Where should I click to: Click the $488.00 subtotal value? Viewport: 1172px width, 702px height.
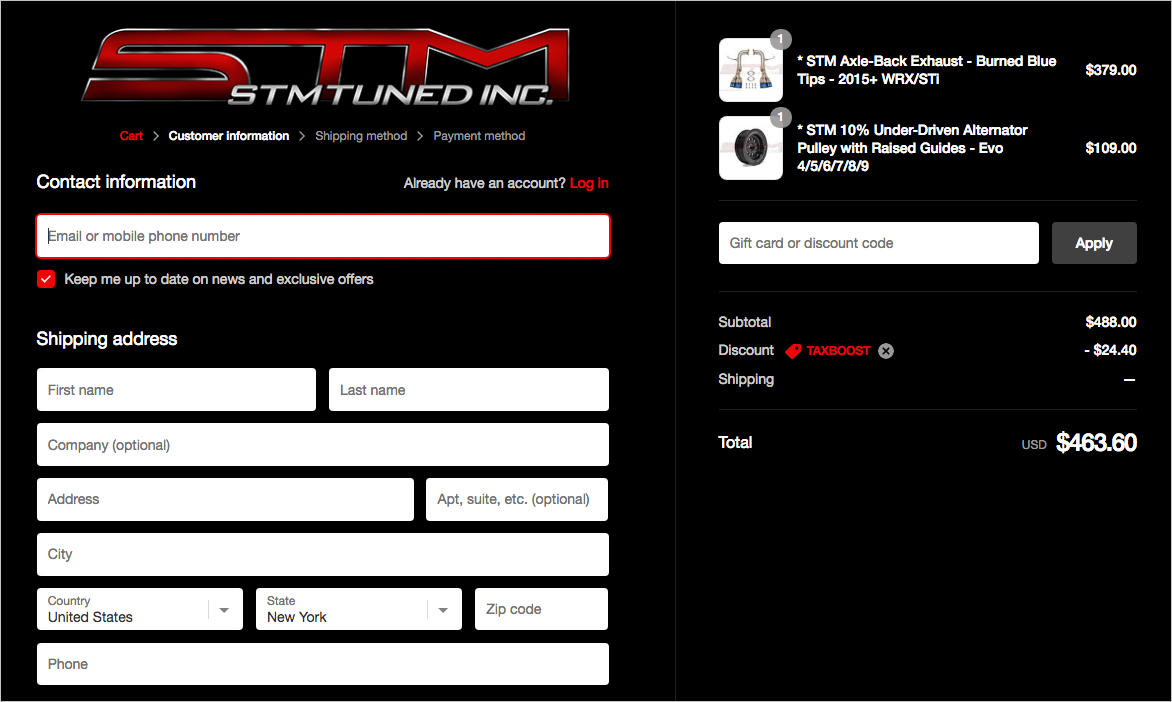click(x=1111, y=322)
